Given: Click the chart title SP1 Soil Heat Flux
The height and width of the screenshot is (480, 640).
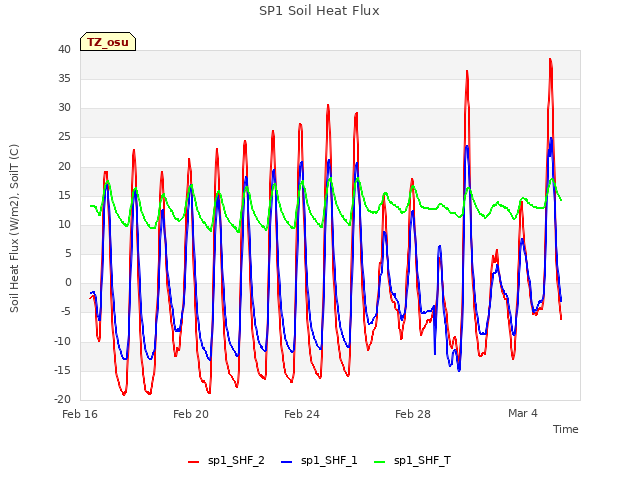Looking at the screenshot, I should (319, 11).
